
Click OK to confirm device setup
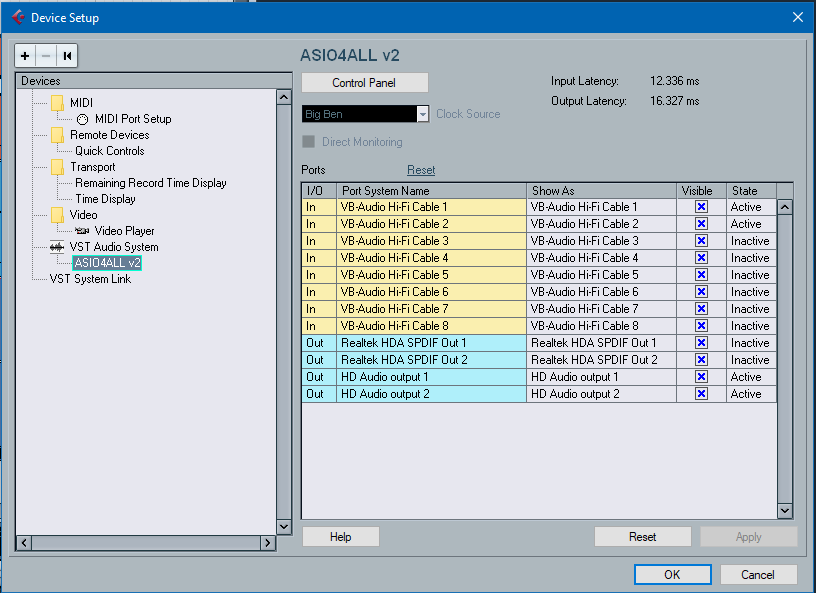[x=672, y=575]
